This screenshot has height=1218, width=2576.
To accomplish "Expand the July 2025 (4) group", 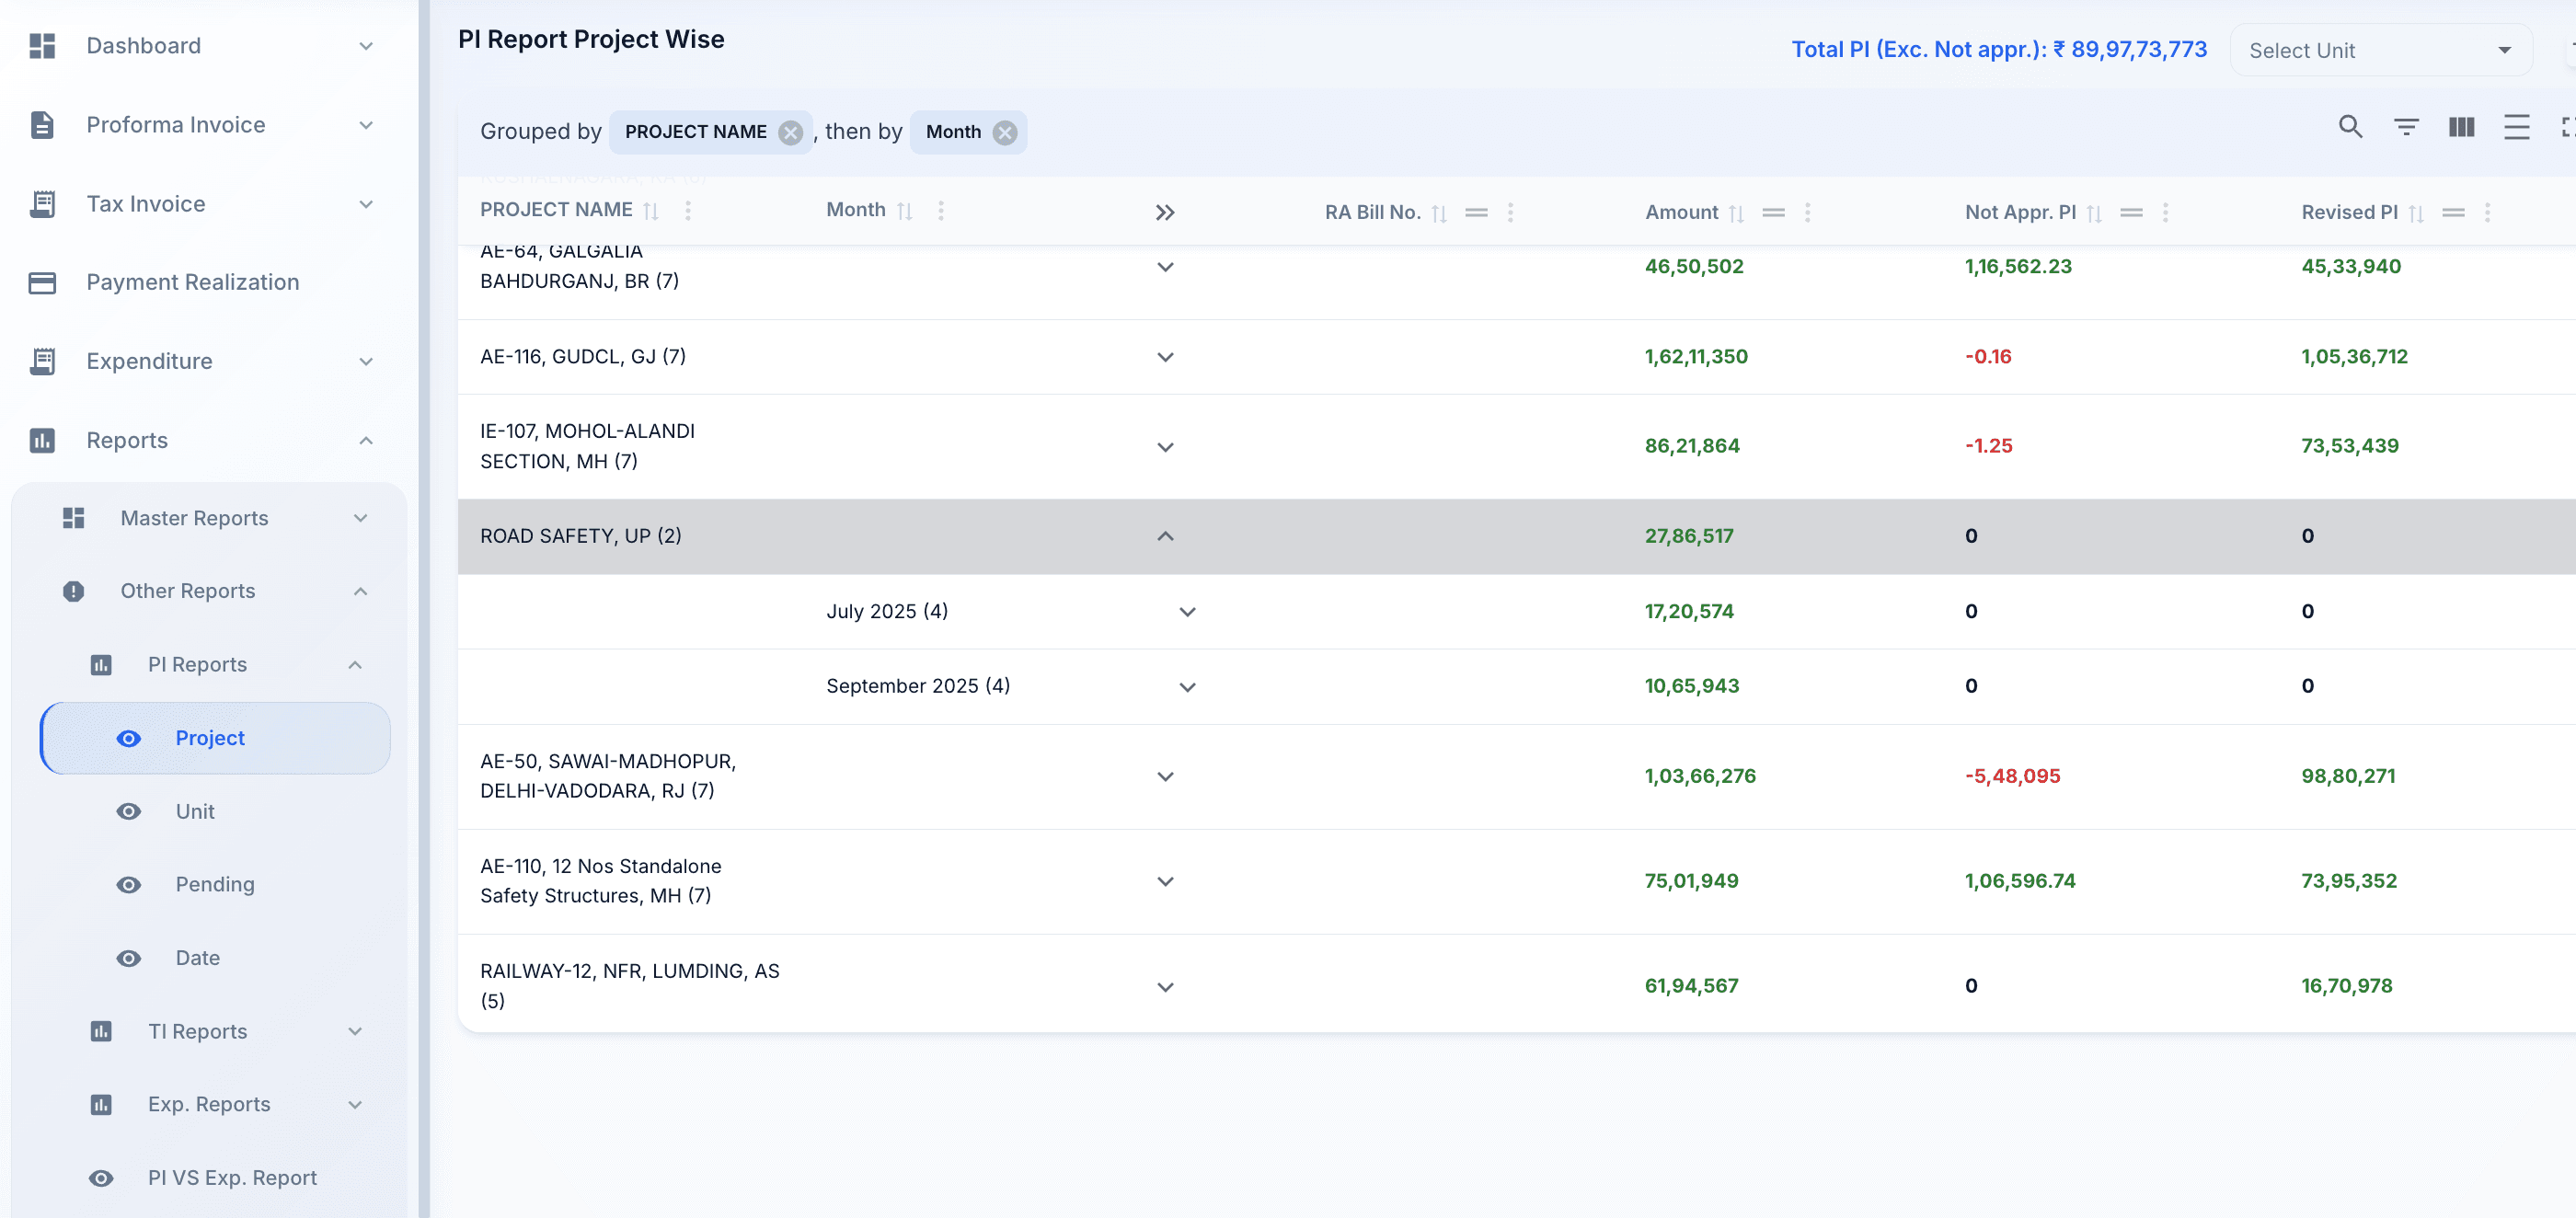I will coord(1187,612).
